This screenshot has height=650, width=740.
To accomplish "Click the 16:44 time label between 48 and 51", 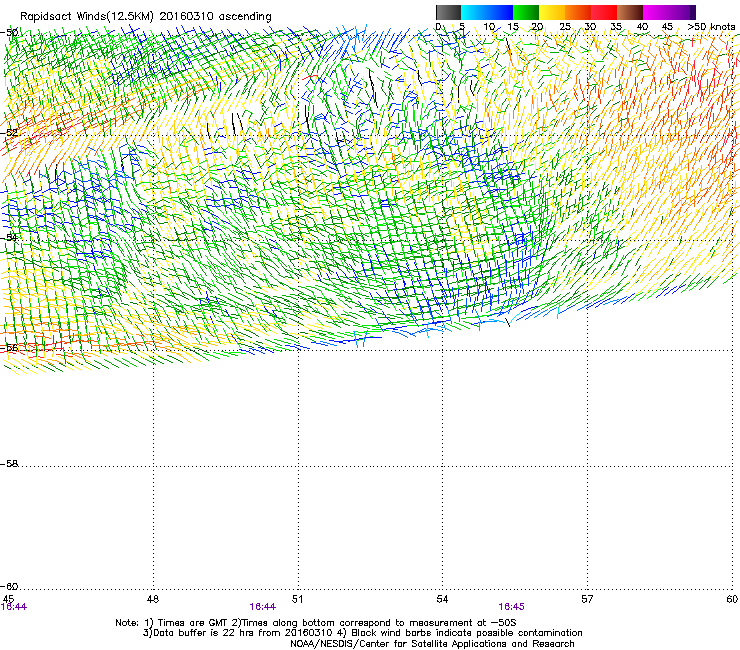I will 263,607.
